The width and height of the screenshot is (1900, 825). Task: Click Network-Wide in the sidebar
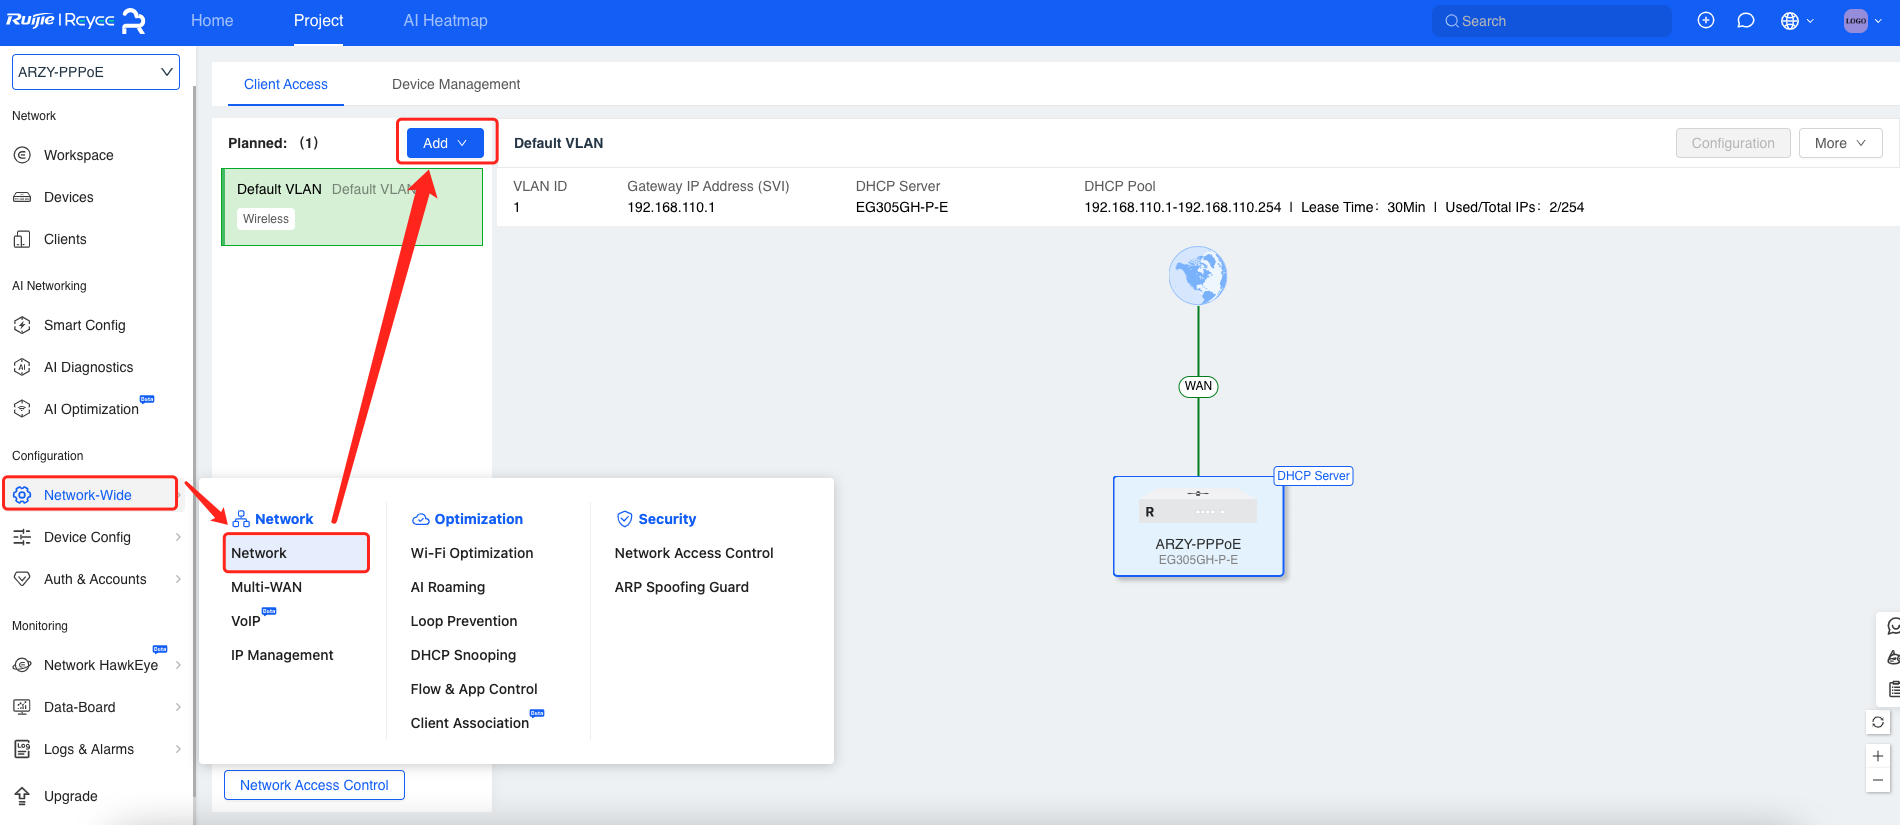(x=88, y=495)
